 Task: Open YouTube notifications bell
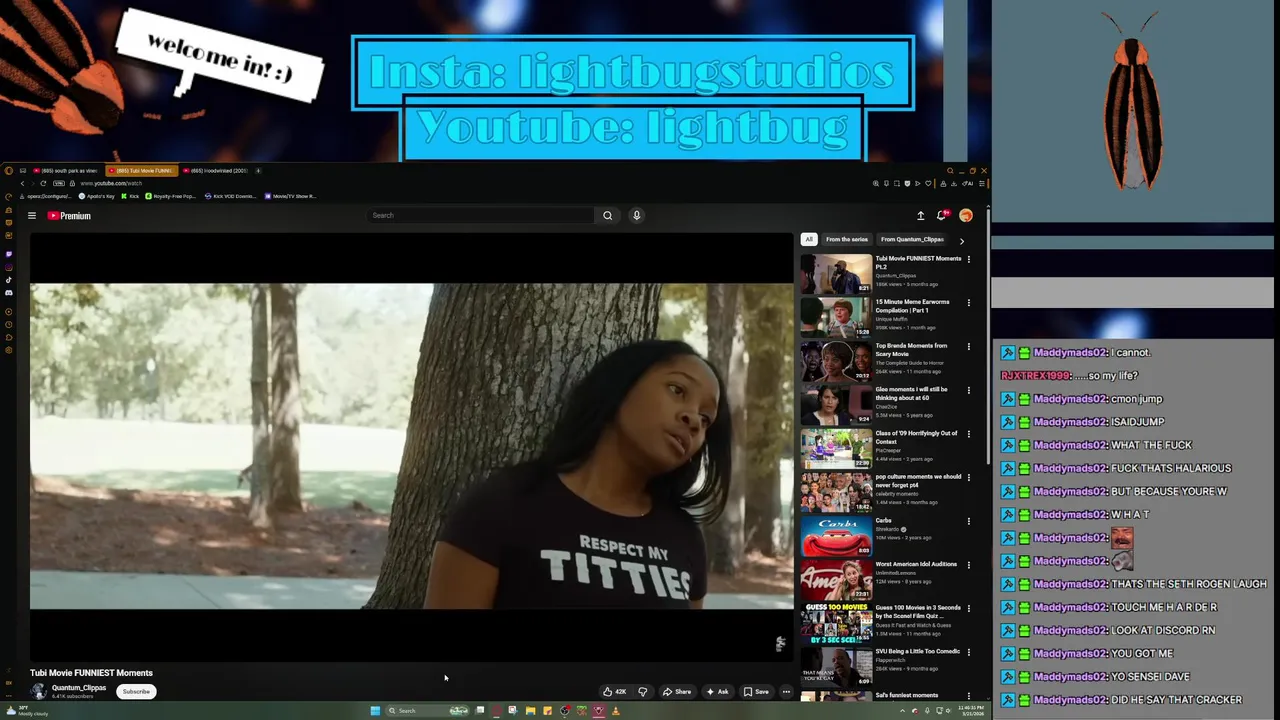coord(942,215)
